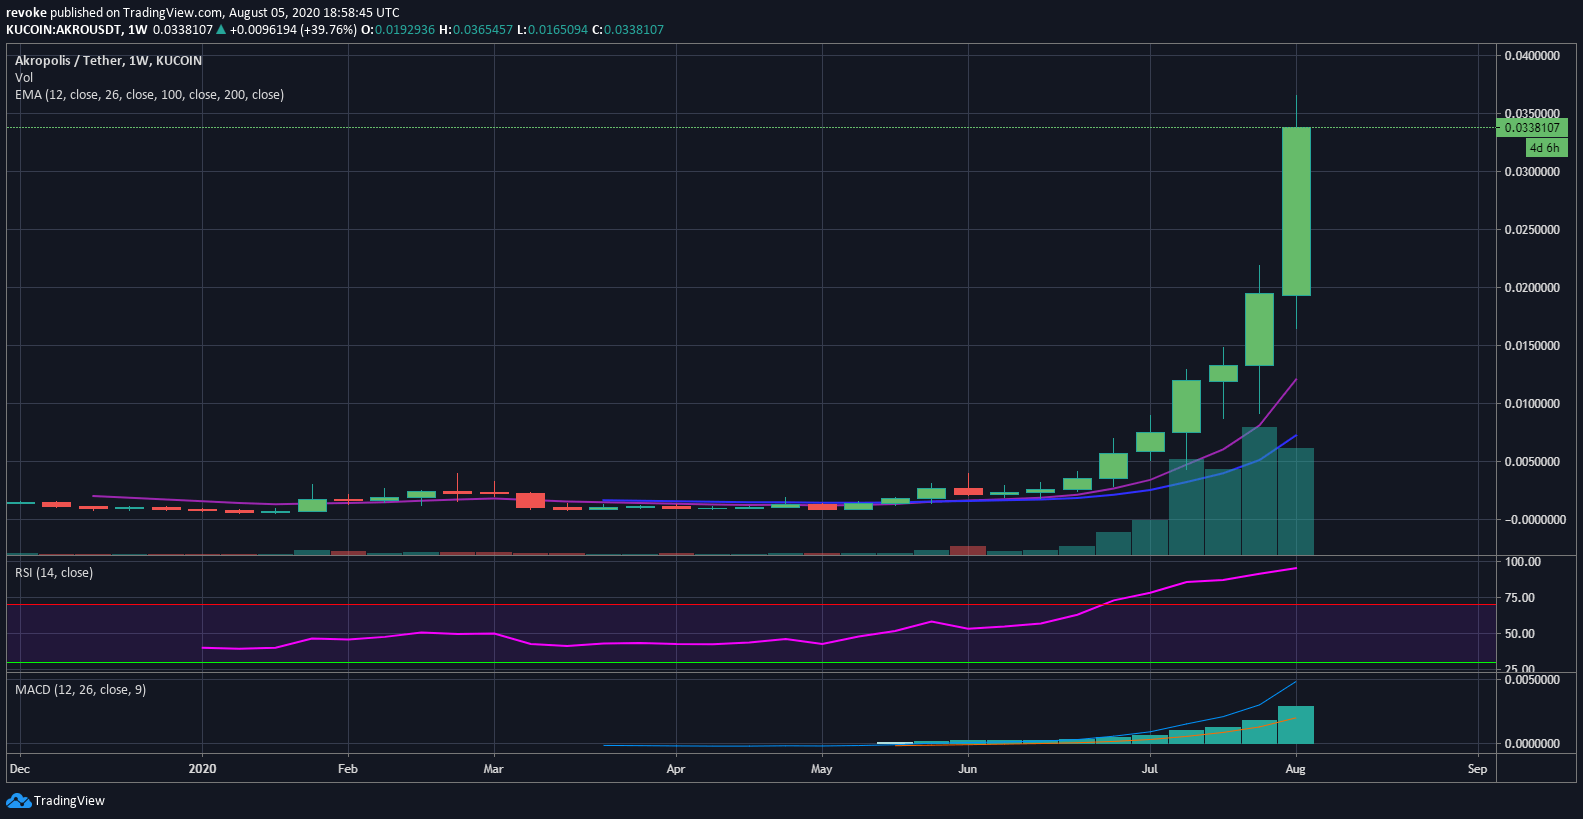Screen dimensions: 1583x819
Task: Select the Mar label on the time axis
Action: (x=493, y=769)
